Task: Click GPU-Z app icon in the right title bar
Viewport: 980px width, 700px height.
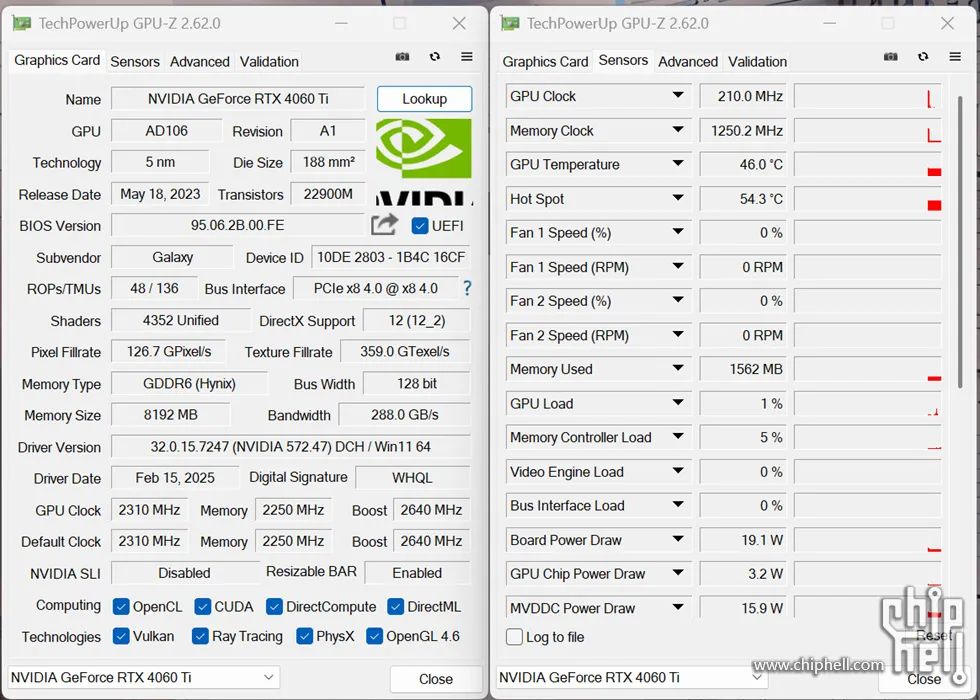Action: pyautogui.click(x=510, y=24)
